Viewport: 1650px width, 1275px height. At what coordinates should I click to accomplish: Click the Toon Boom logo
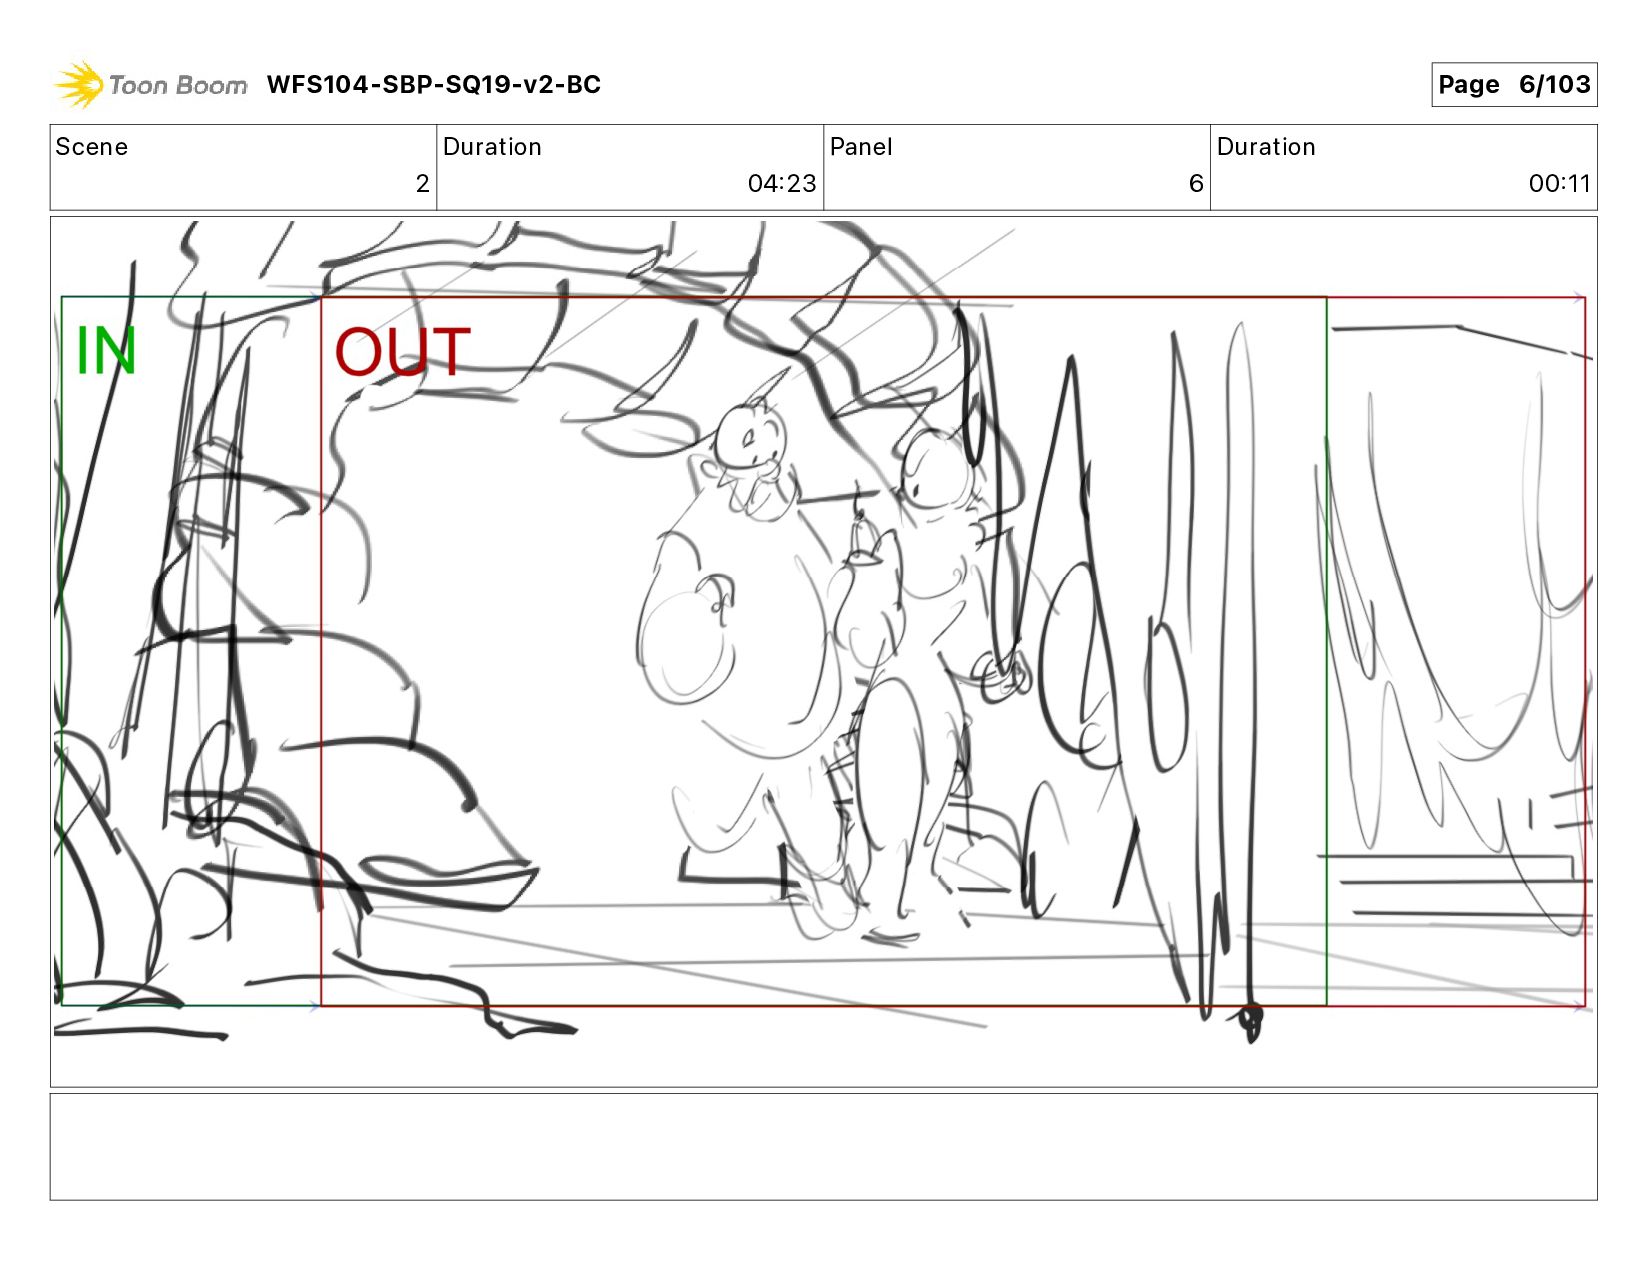150,85
